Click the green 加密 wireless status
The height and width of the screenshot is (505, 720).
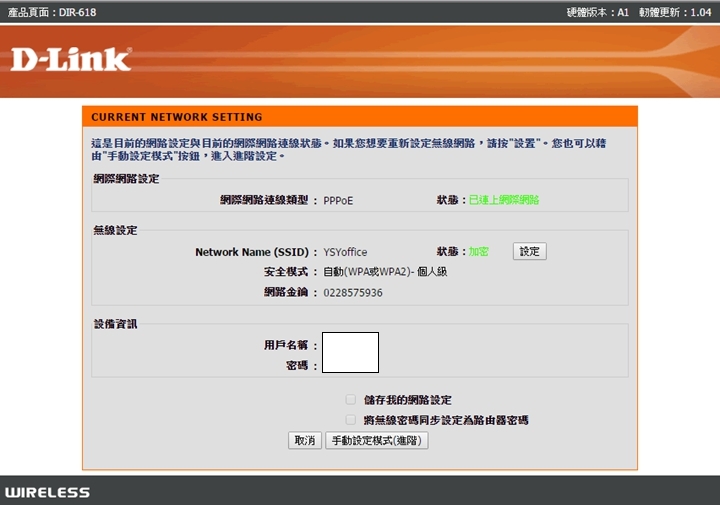pos(478,251)
